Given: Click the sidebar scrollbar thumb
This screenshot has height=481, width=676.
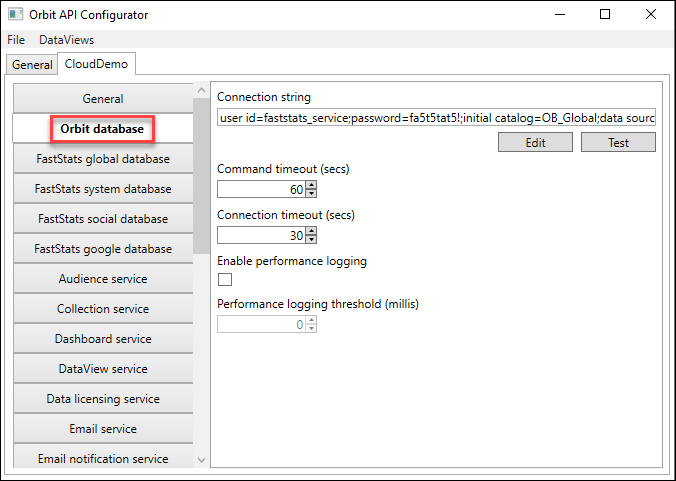Looking at the screenshot, I should coord(201,175).
